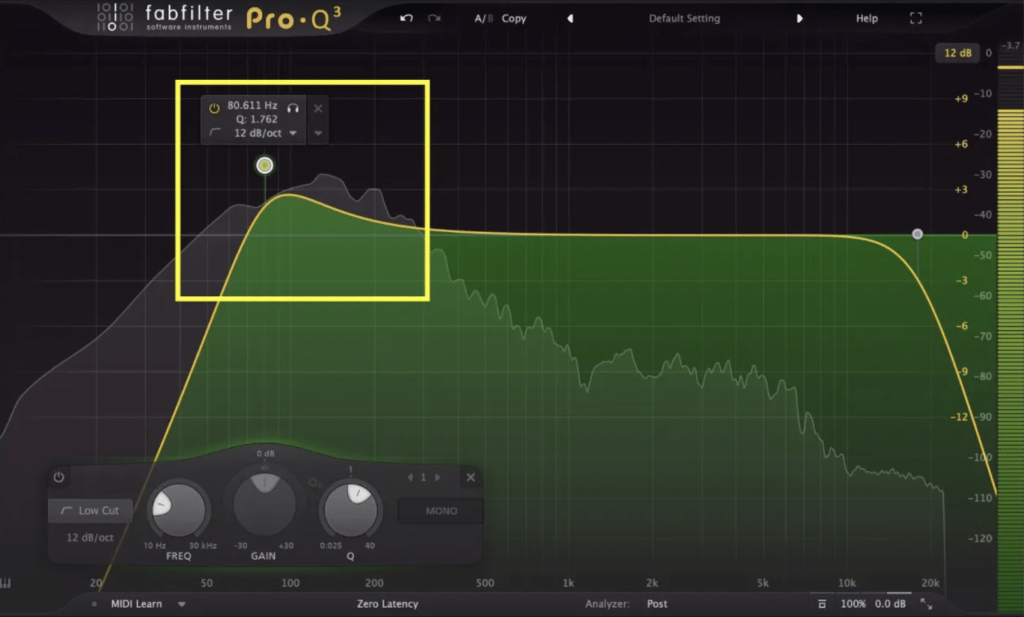Open the 12 dB/oct slope dropdown
Image resolution: width=1024 pixels, height=617 pixels.
click(x=293, y=133)
